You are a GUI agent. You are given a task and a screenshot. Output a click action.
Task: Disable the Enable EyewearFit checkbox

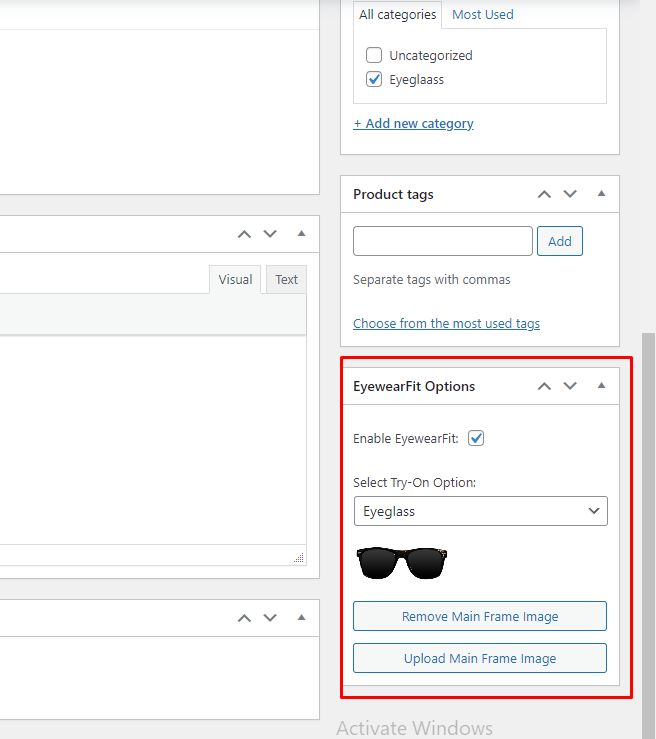tap(476, 438)
